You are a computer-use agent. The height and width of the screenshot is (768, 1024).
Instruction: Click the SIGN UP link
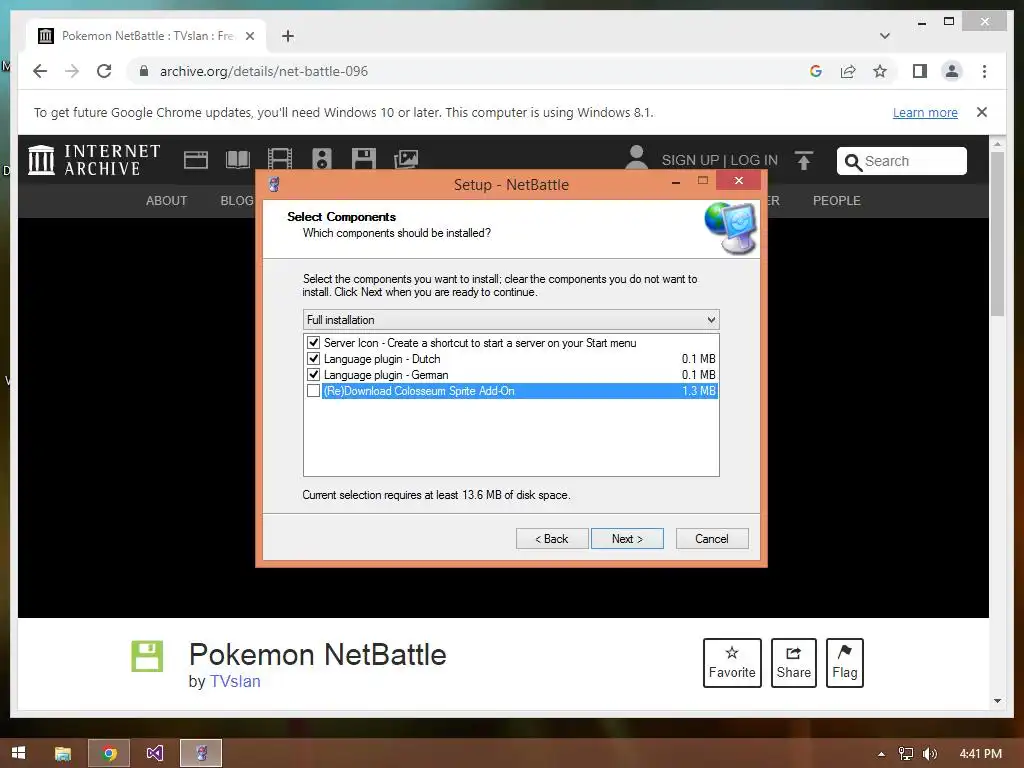point(690,160)
